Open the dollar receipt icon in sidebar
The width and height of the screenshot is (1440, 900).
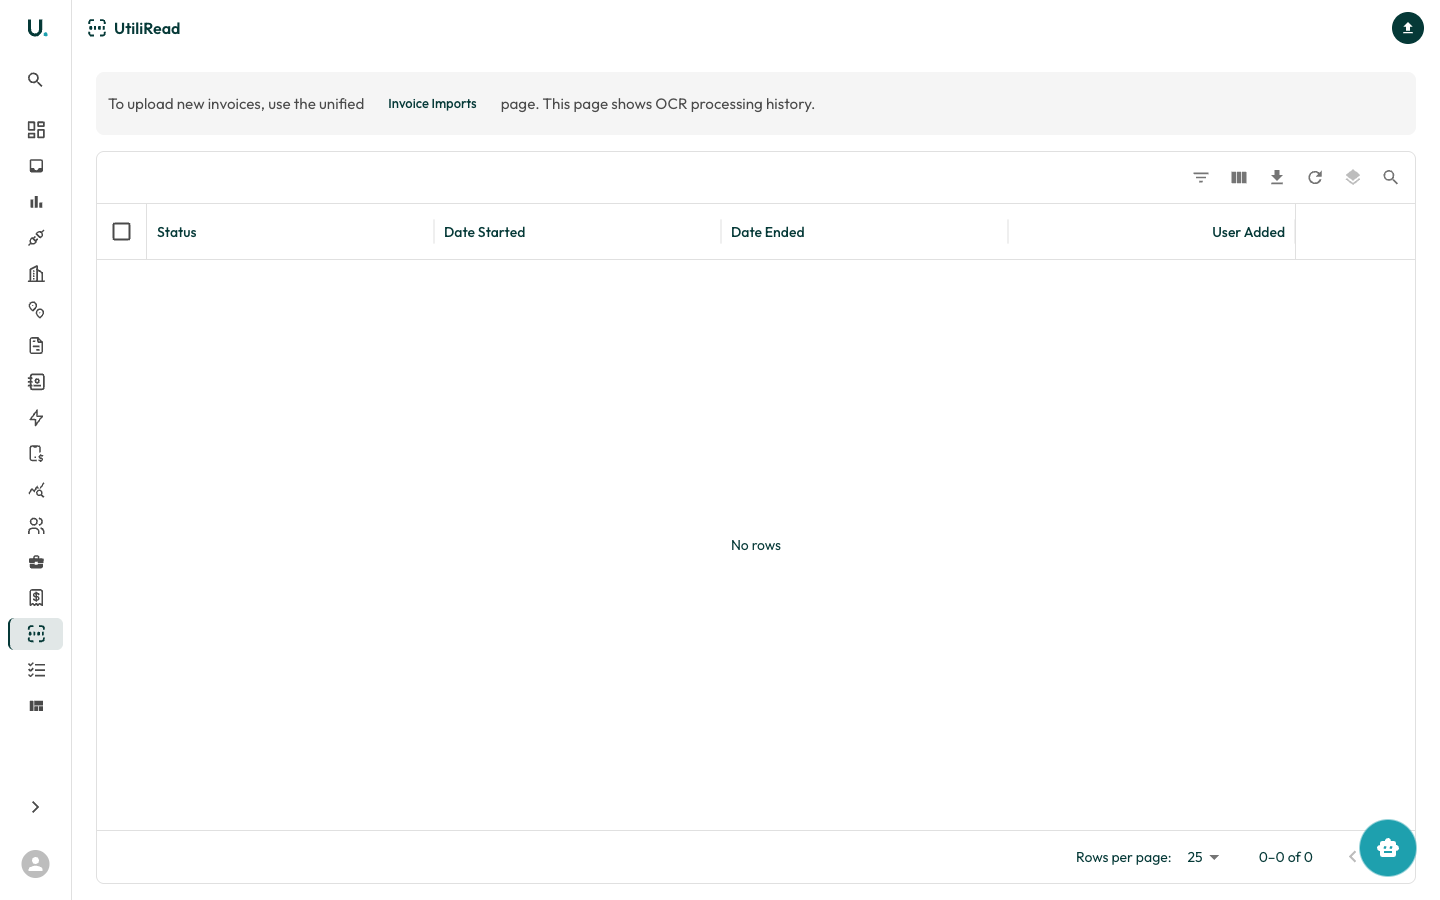tap(36, 598)
